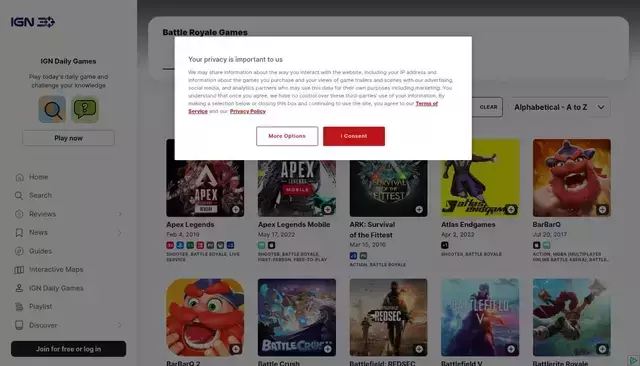Add BarBarQ to playlist plus icon
Viewport: 640px width, 366px height.
click(602, 210)
